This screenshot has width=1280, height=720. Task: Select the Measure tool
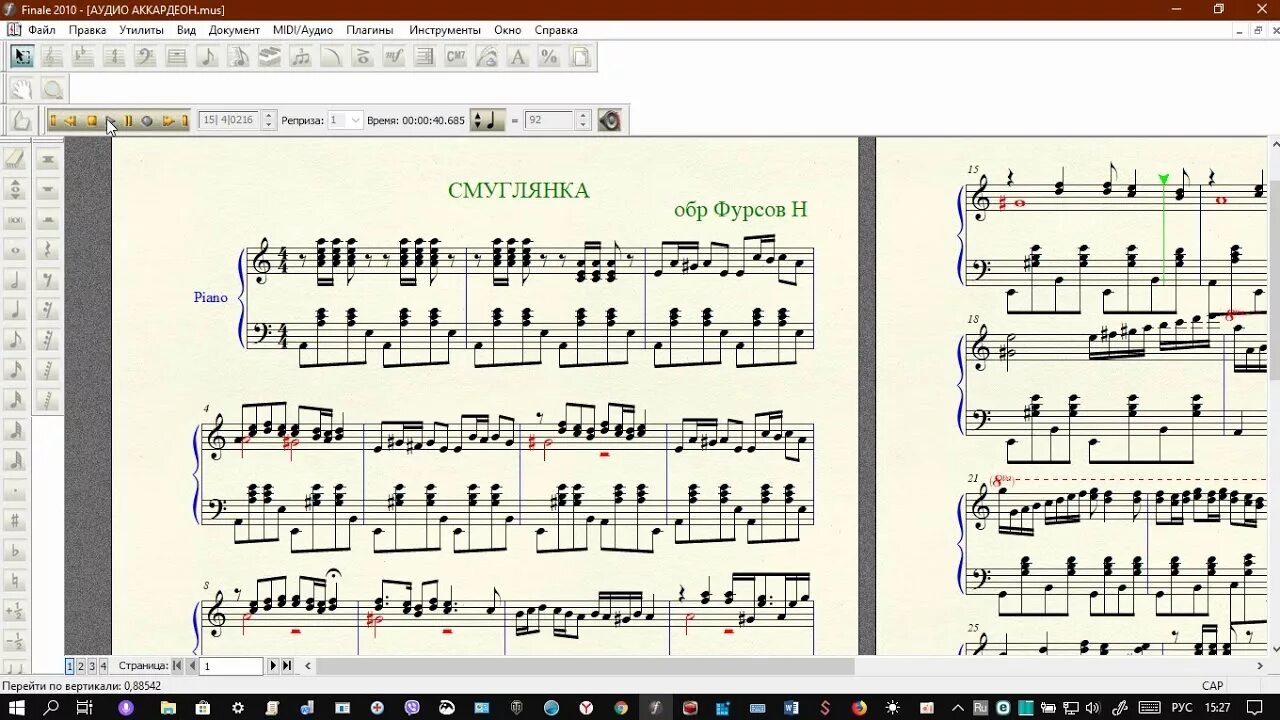(176, 57)
